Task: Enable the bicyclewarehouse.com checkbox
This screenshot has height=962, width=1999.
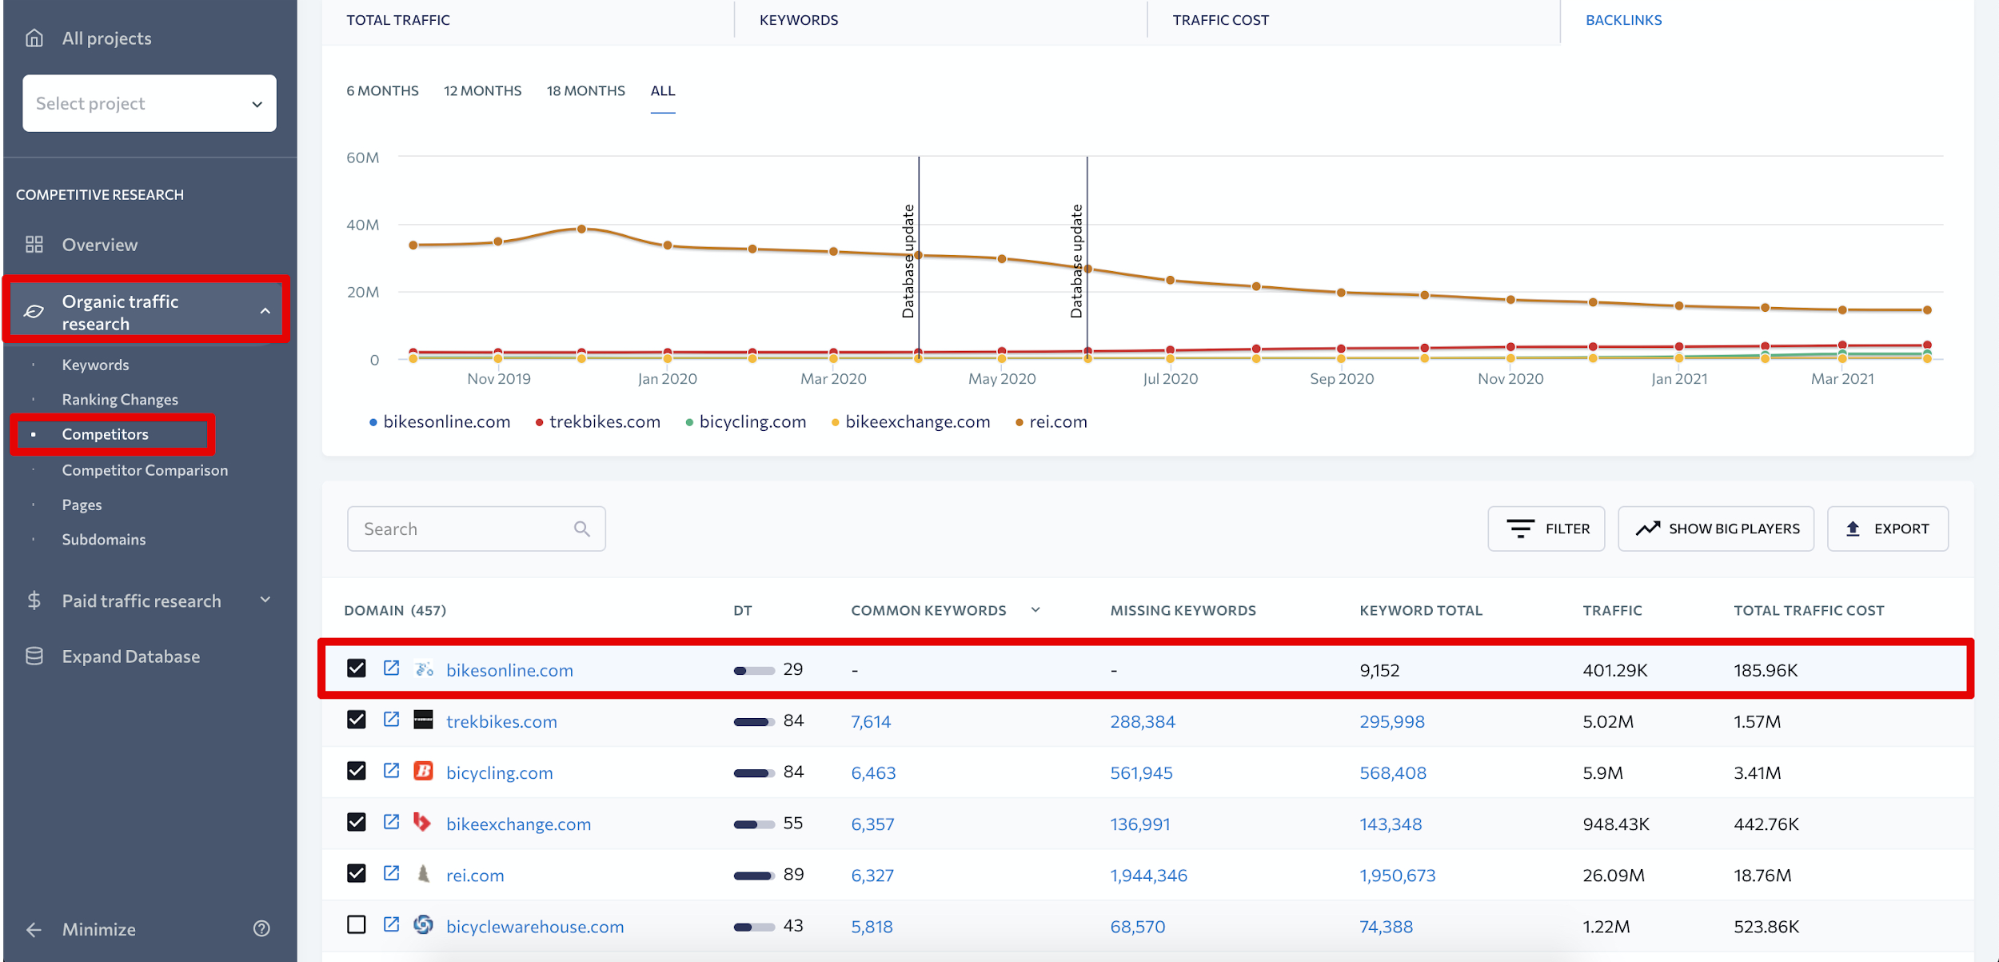Action: pos(356,925)
